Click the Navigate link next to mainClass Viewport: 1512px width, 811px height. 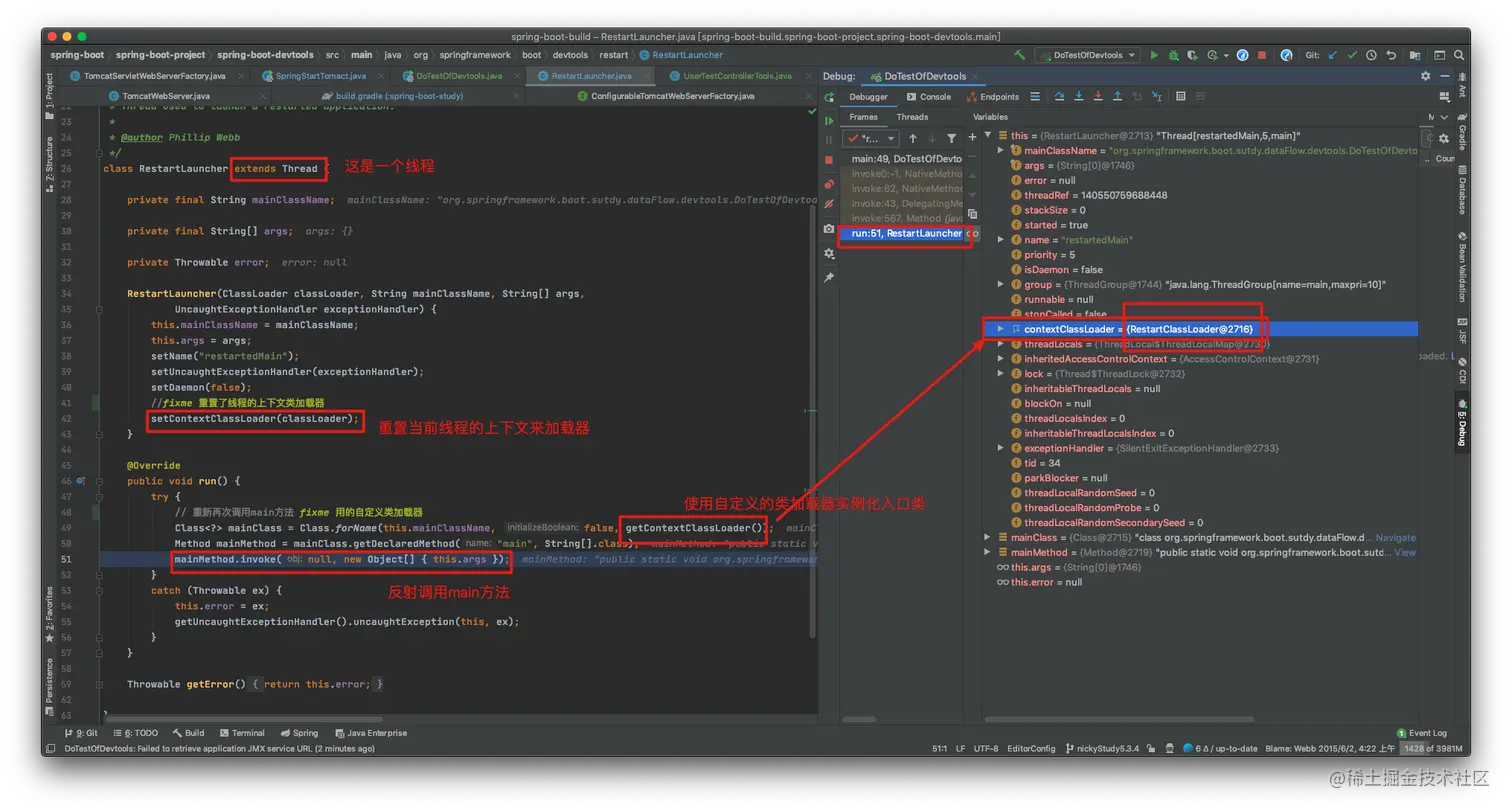click(1396, 537)
